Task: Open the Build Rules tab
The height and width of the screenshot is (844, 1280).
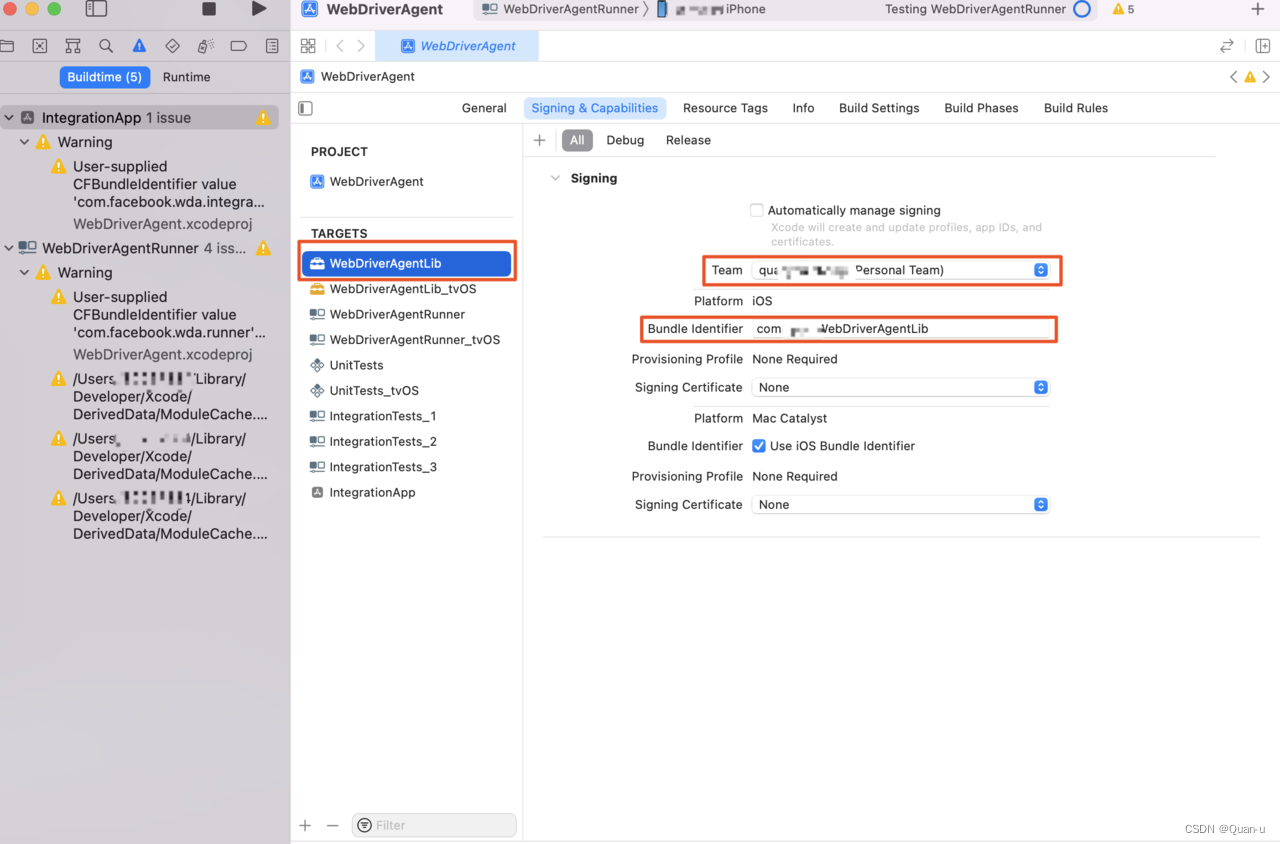Action: pyautogui.click(x=1076, y=108)
